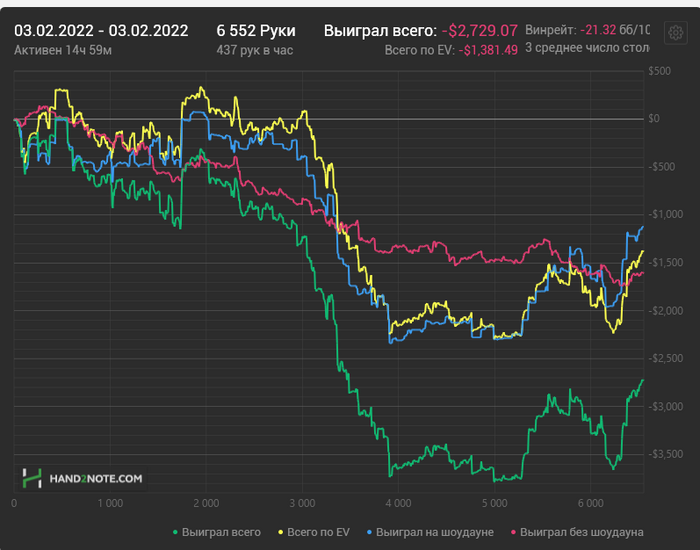The height and width of the screenshot is (550, 700).
Task: Click the "437 рук в час" text
Action: pyautogui.click(x=255, y=50)
